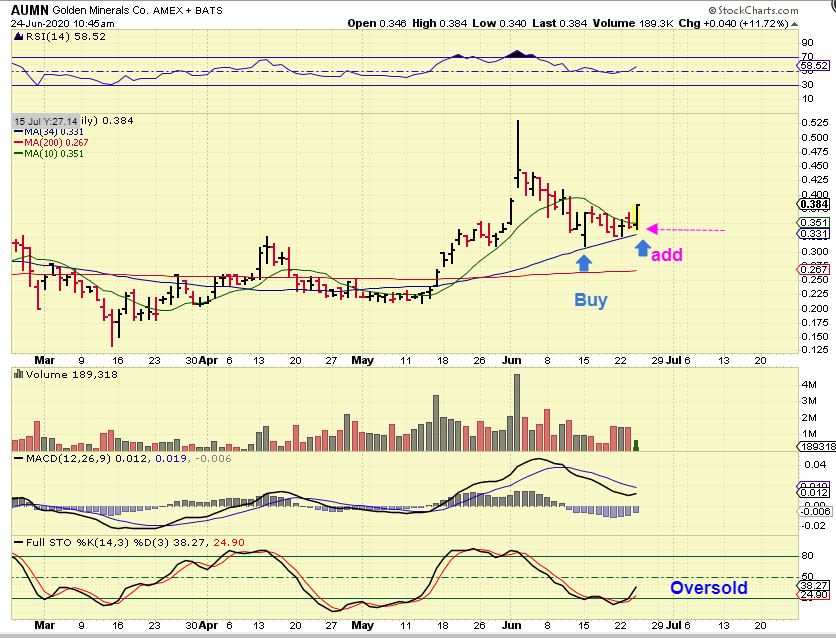Click the 4M label on the volume axis
The width and height of the screenshot is (836, 638).
coord(808,384)
